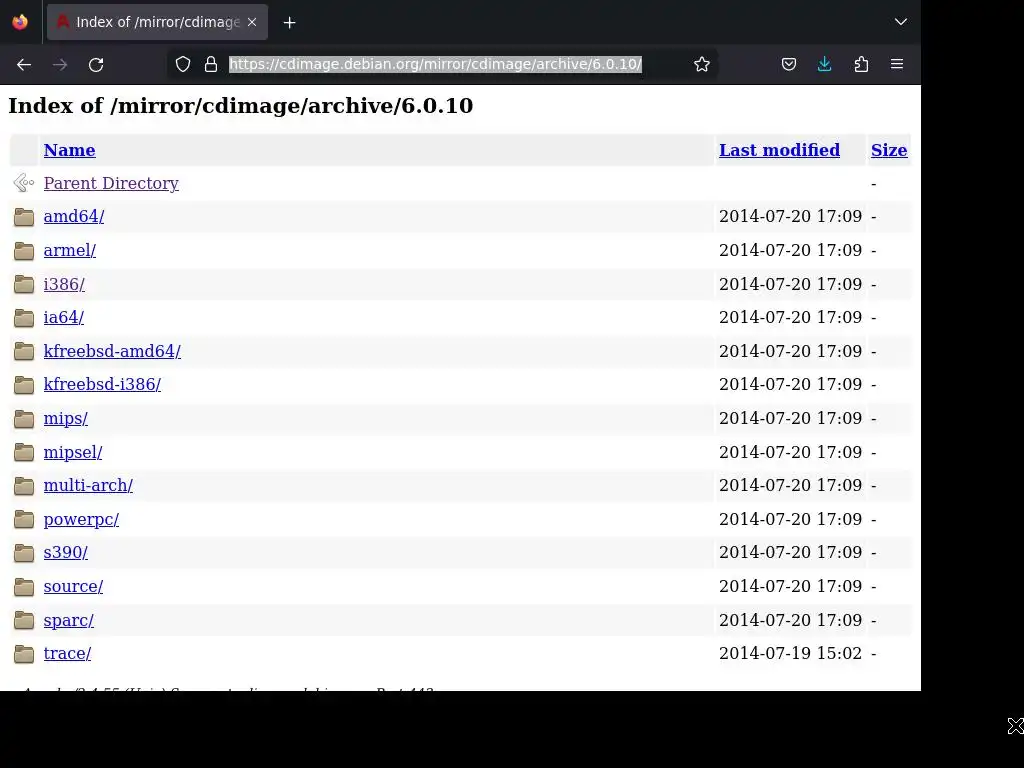The height and width of the screenshot is (768, 1024).
Task: Click the folder icon beside armel/
Action: point(24,251)
